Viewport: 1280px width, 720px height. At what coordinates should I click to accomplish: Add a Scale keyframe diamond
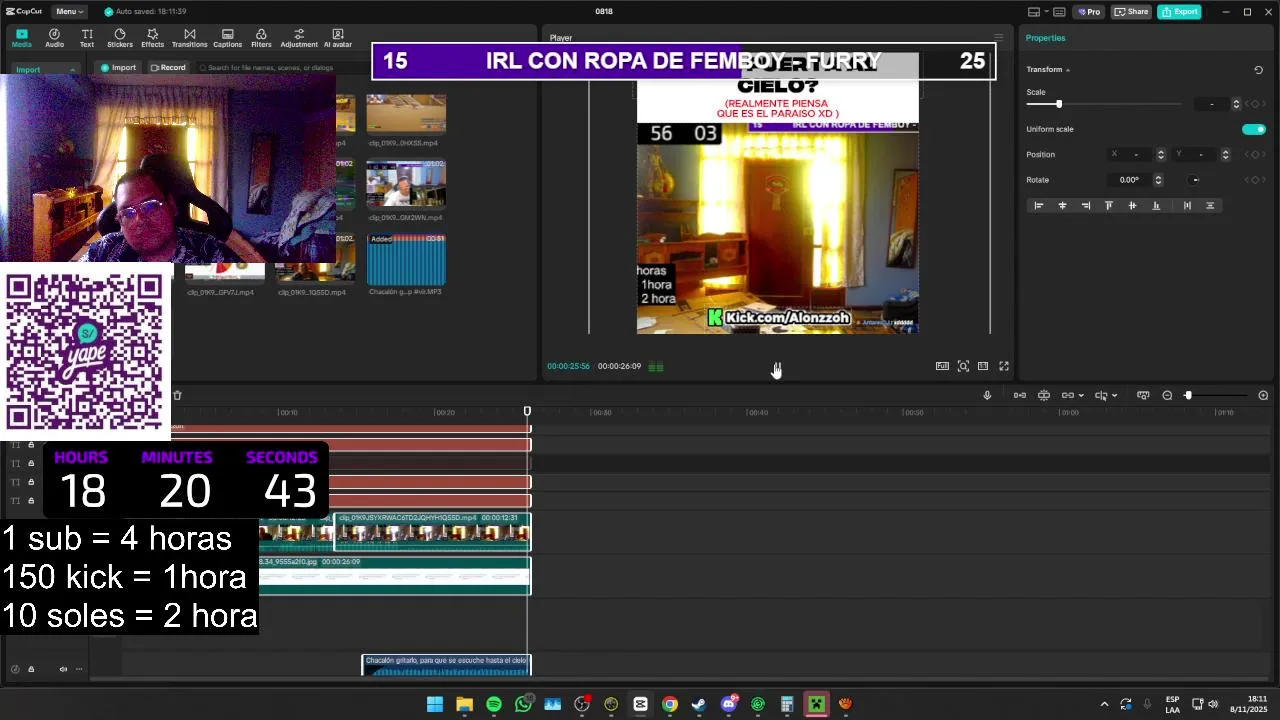coord(1255,104)
